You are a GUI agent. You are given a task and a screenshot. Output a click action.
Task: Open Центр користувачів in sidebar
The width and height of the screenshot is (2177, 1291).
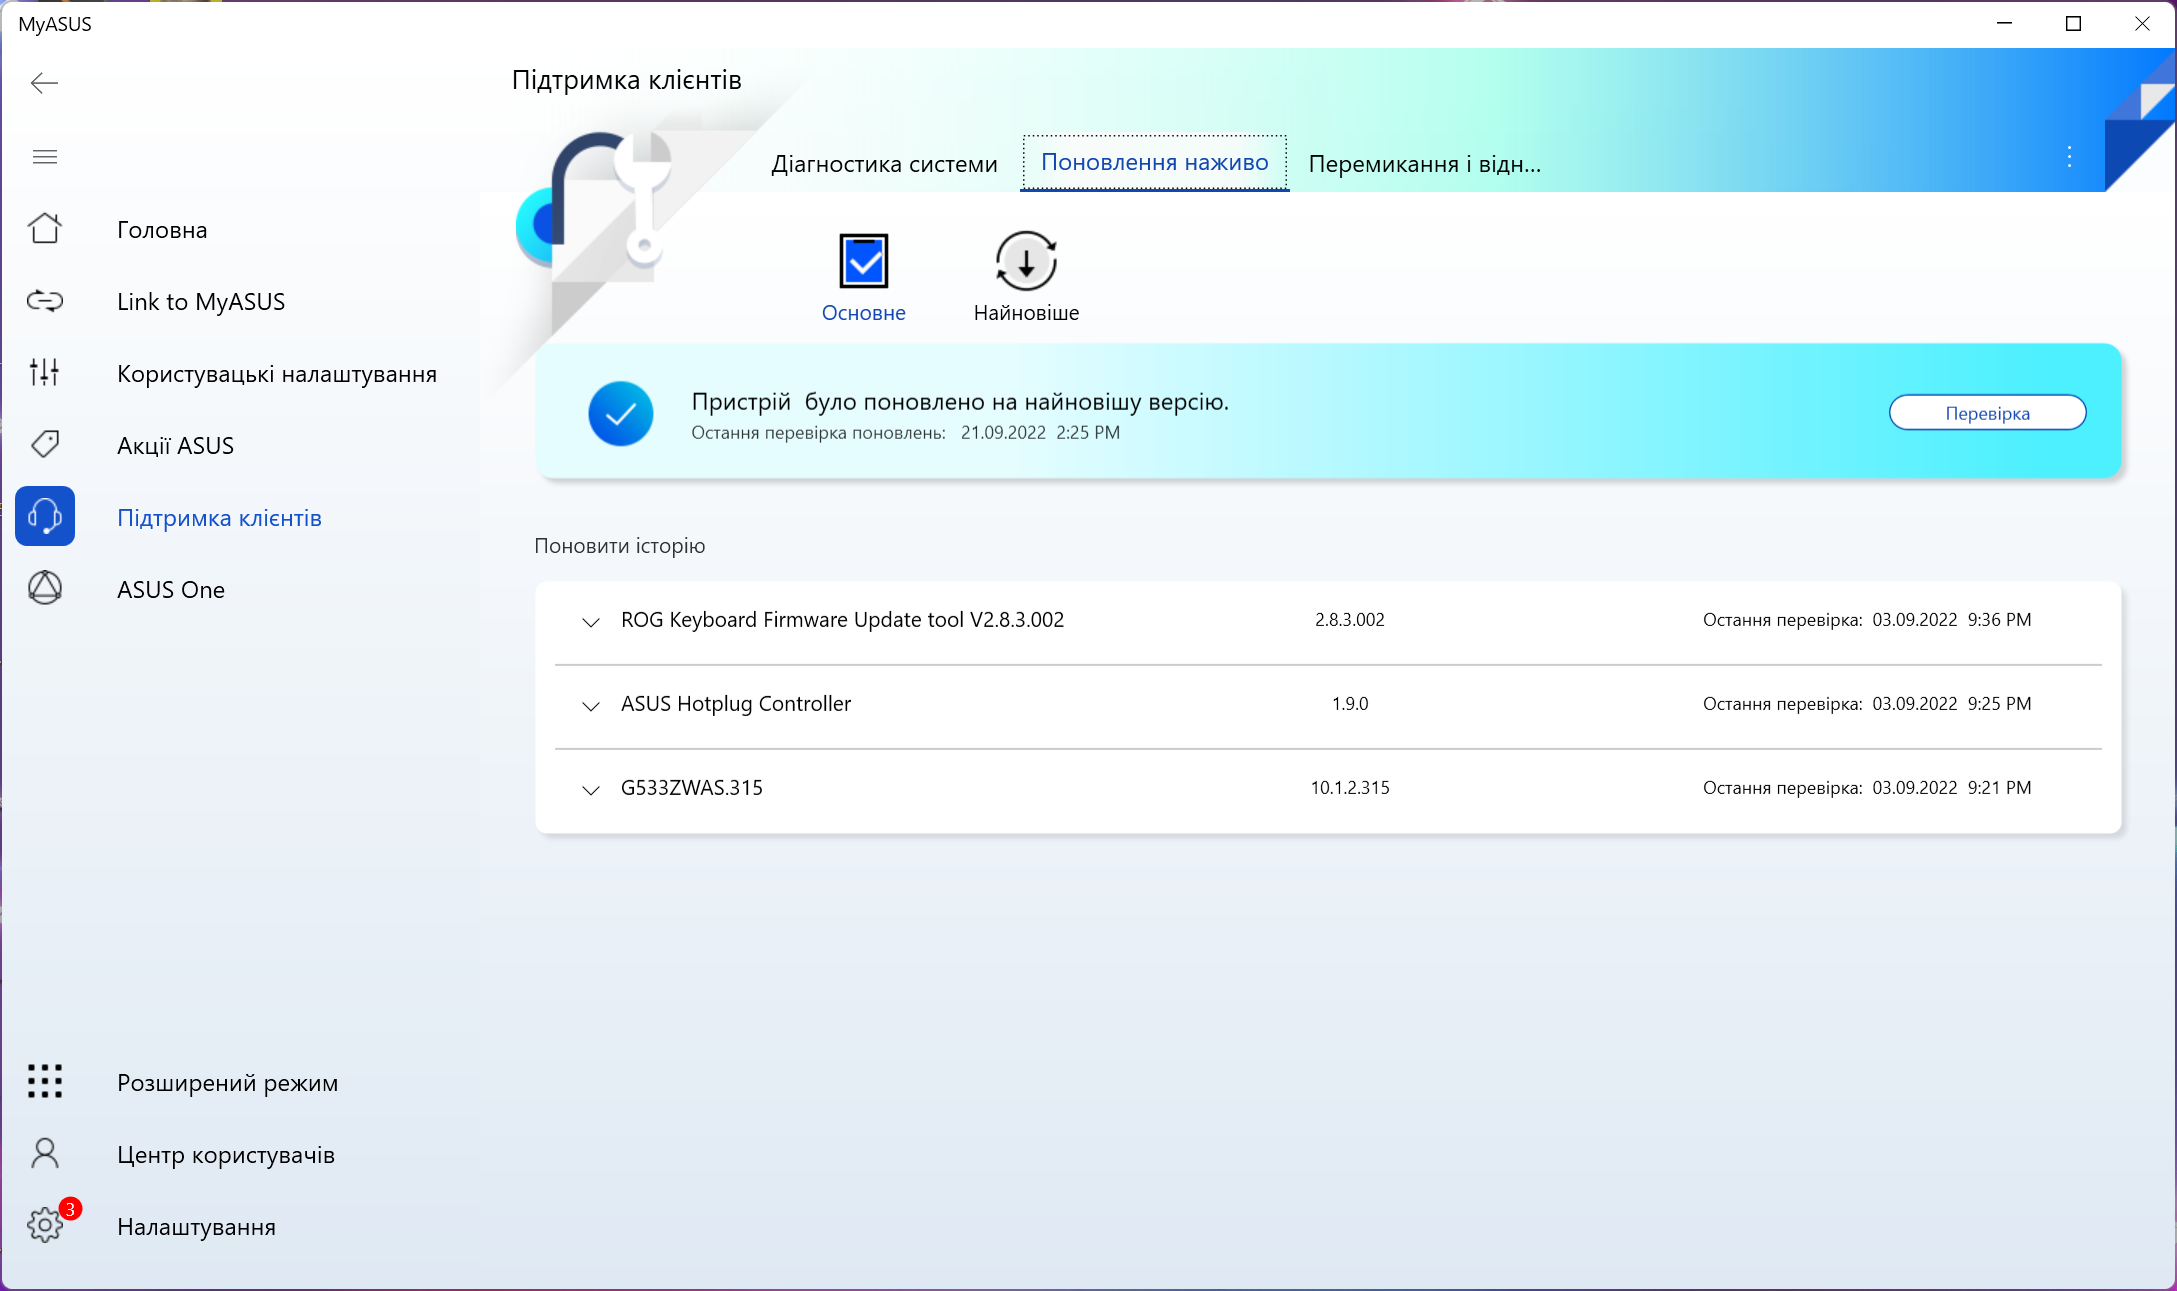pyautogui.click(x=225, y=1155)
